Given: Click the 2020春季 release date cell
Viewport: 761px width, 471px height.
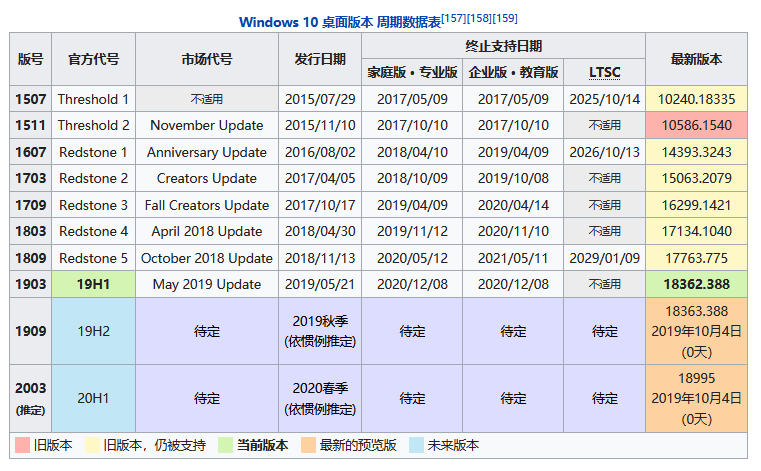Looking at the screenshot, I should 320,398.
